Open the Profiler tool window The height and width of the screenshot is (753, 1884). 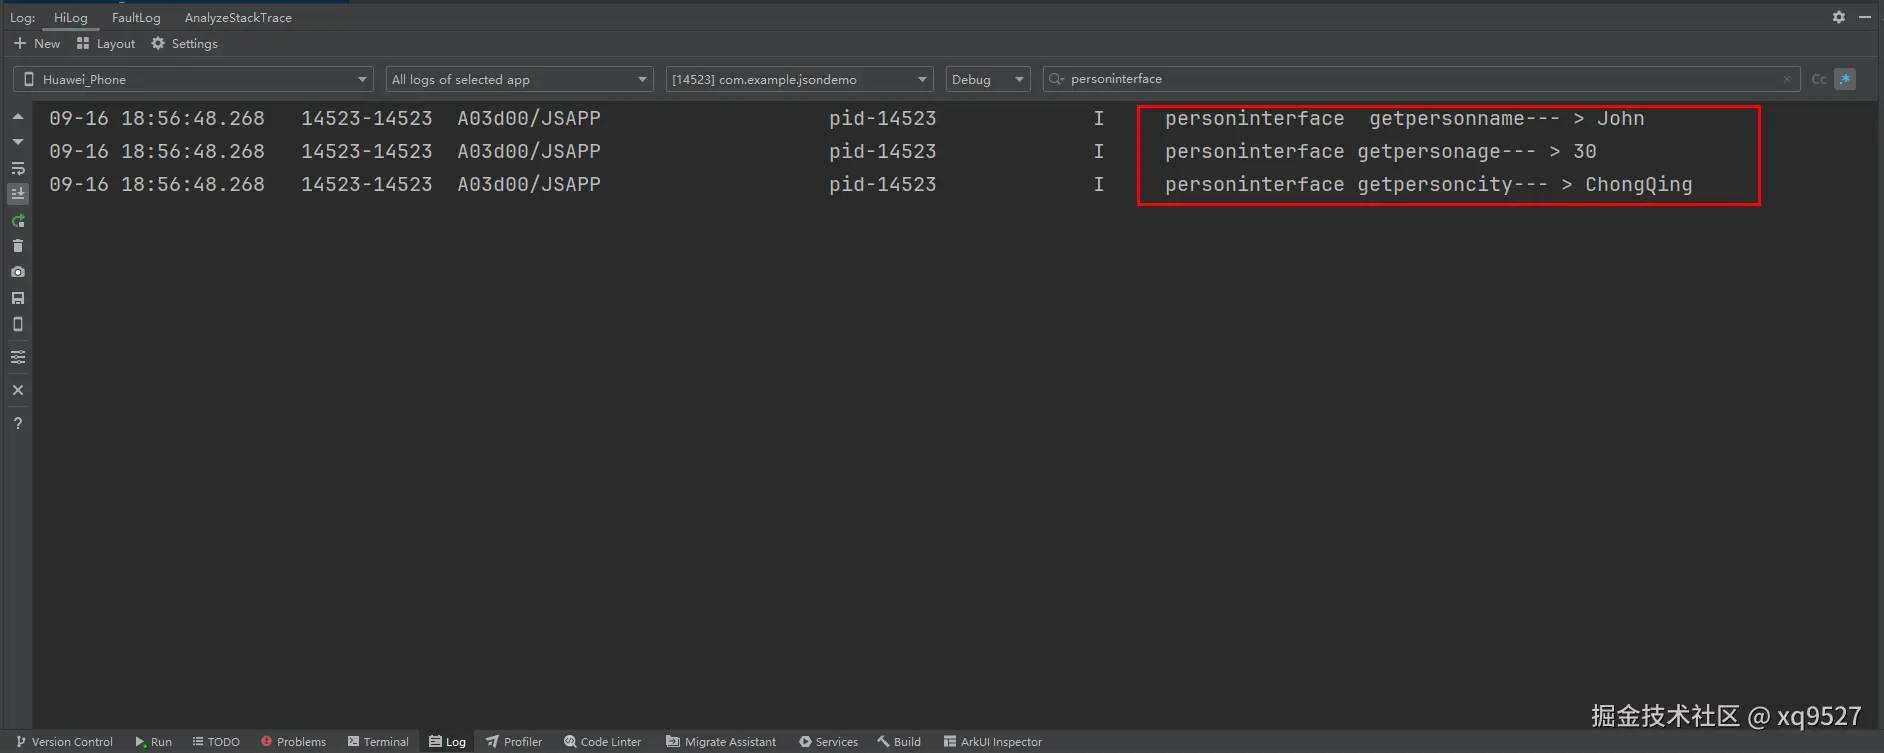coord(514,742)
